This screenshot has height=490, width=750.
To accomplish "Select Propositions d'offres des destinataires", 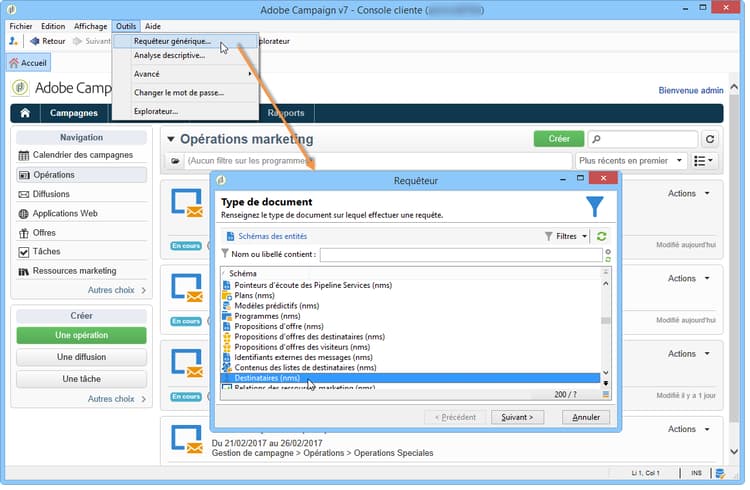I will click(x=309, y=337).
